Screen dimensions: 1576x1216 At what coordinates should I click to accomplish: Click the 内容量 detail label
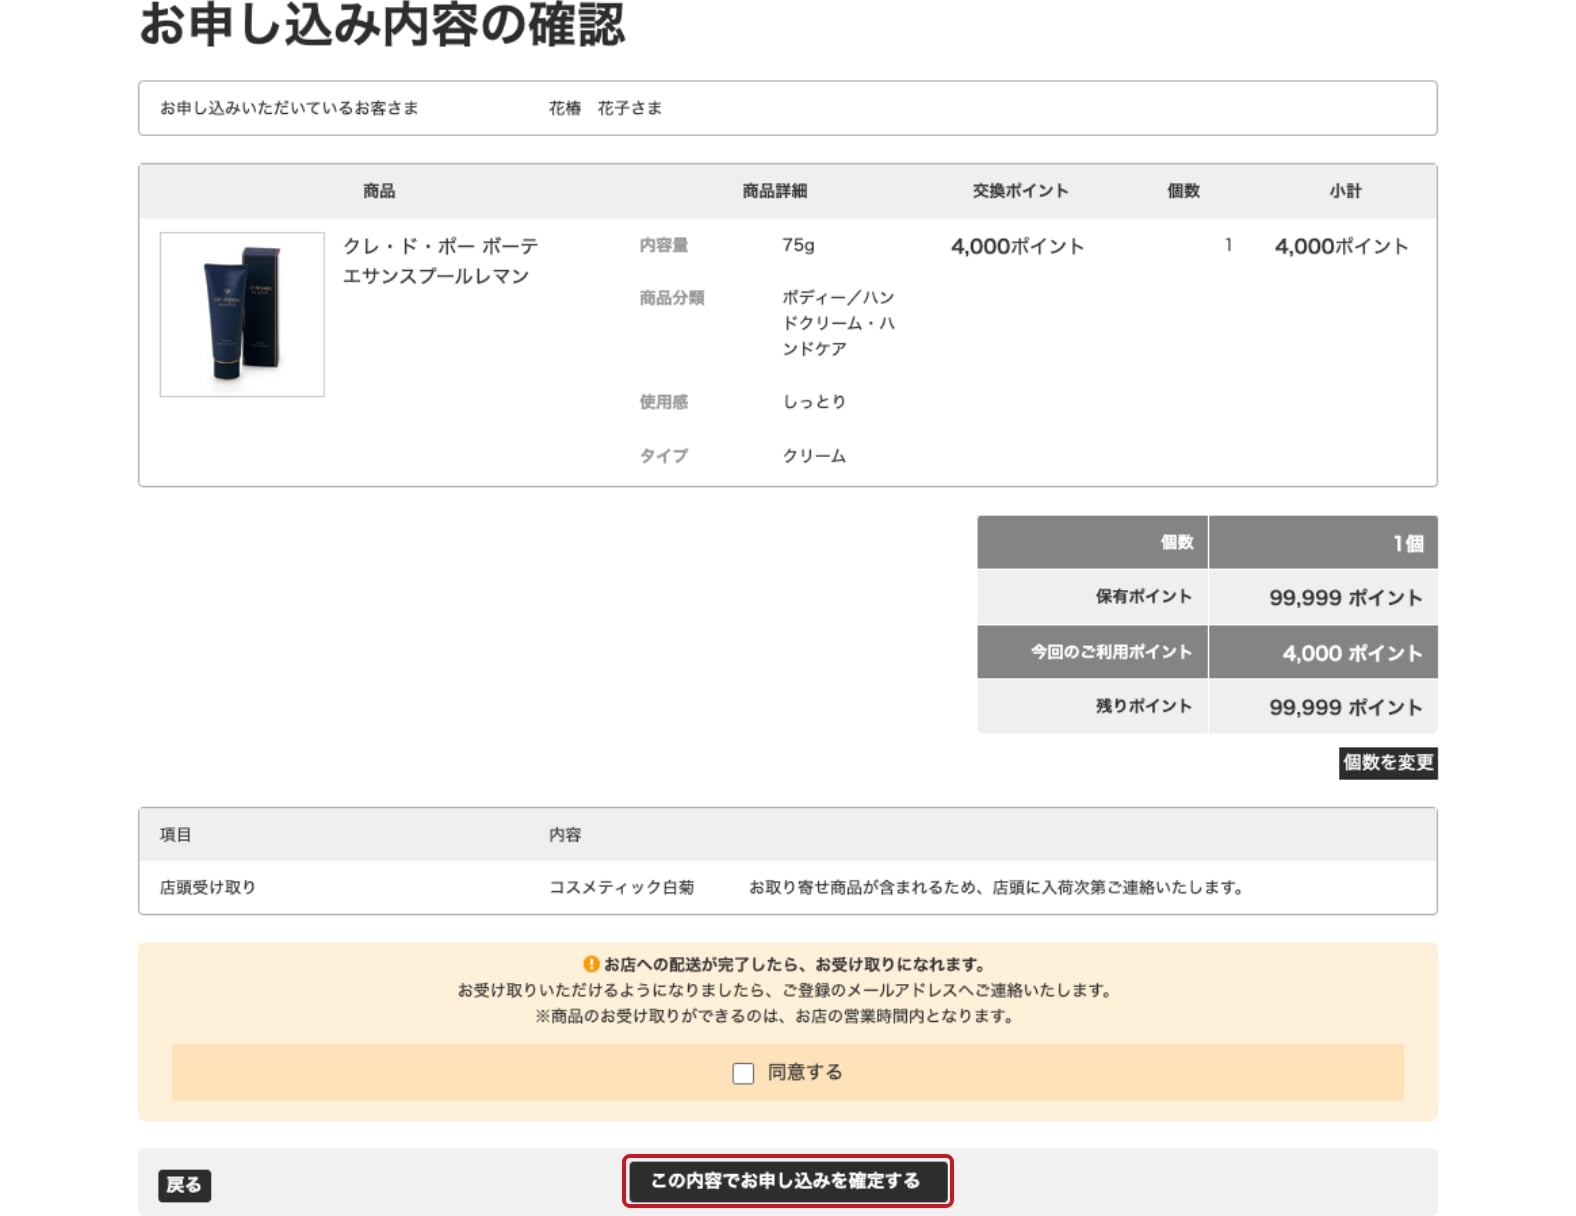[663, 245]
